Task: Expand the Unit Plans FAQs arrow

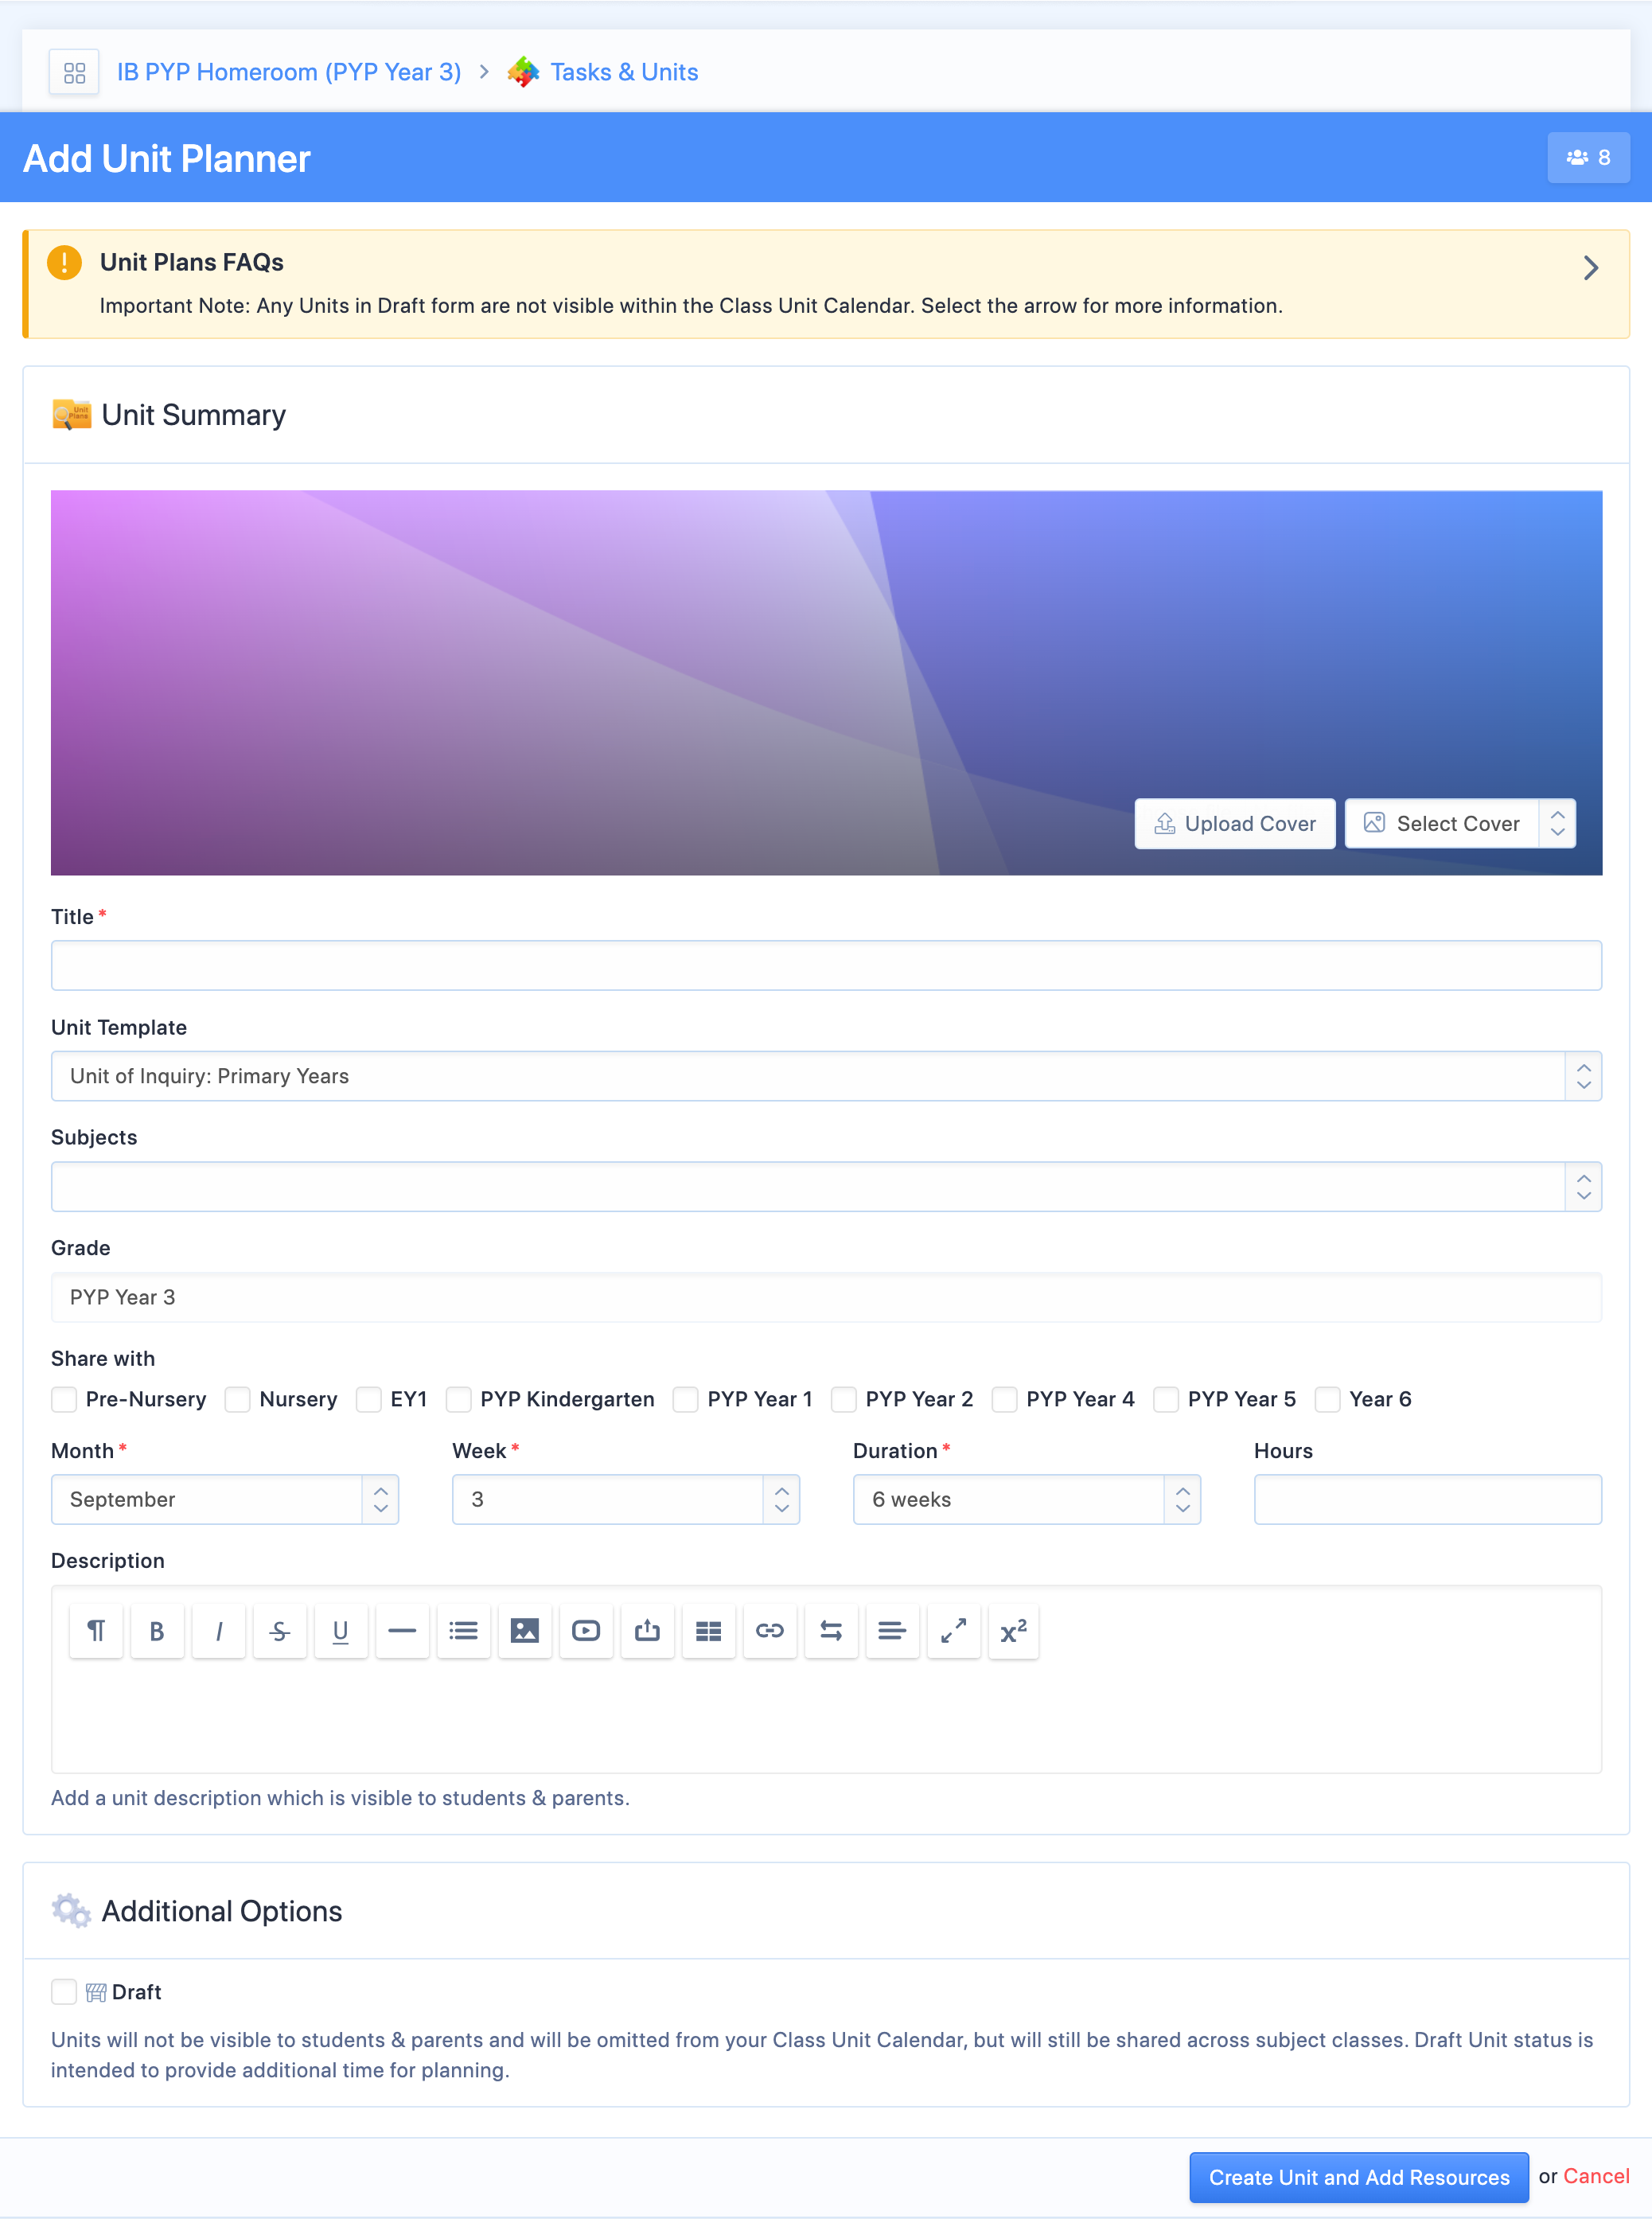Action: tap(1591, 268)
